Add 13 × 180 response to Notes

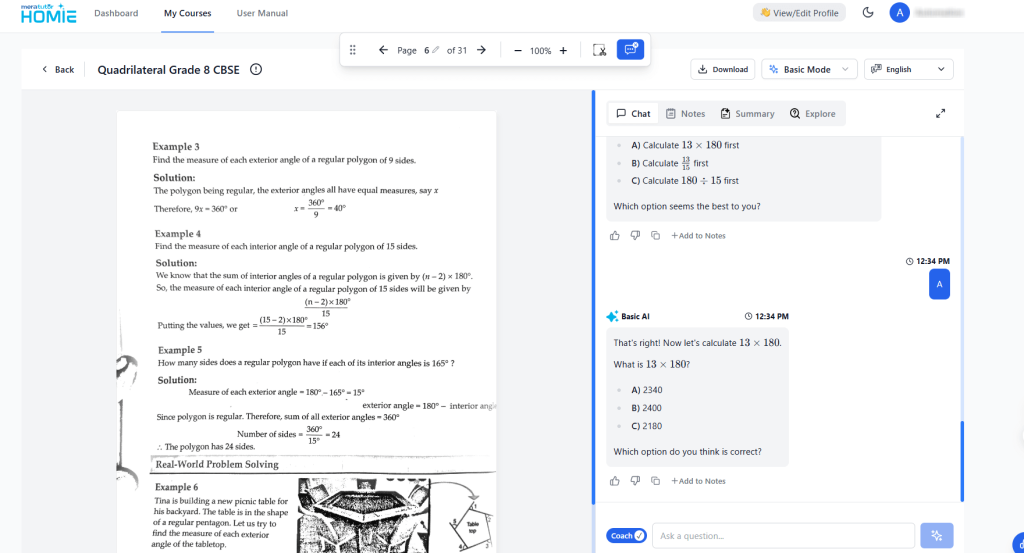pos(698,481)
